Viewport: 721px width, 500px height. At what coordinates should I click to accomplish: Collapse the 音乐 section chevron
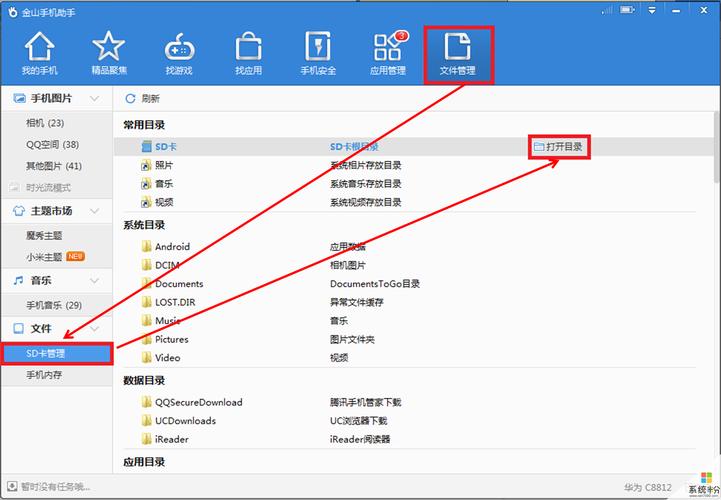coord(94,280)
